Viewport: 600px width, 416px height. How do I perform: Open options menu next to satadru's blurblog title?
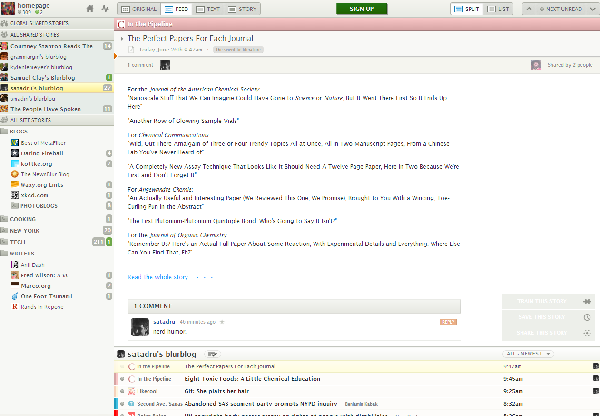[x=212, y=354]
